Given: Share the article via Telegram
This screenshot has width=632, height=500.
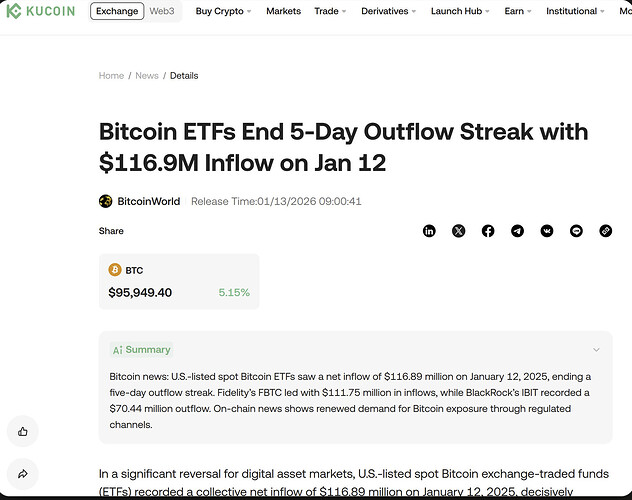Looking at the screenshot, I should point(517,231).
